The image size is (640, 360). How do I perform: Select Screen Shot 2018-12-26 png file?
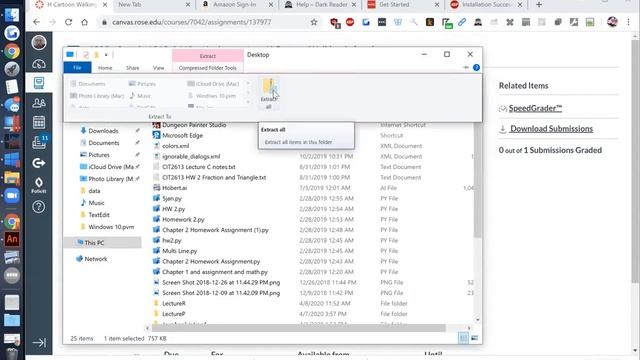point(221,282)
